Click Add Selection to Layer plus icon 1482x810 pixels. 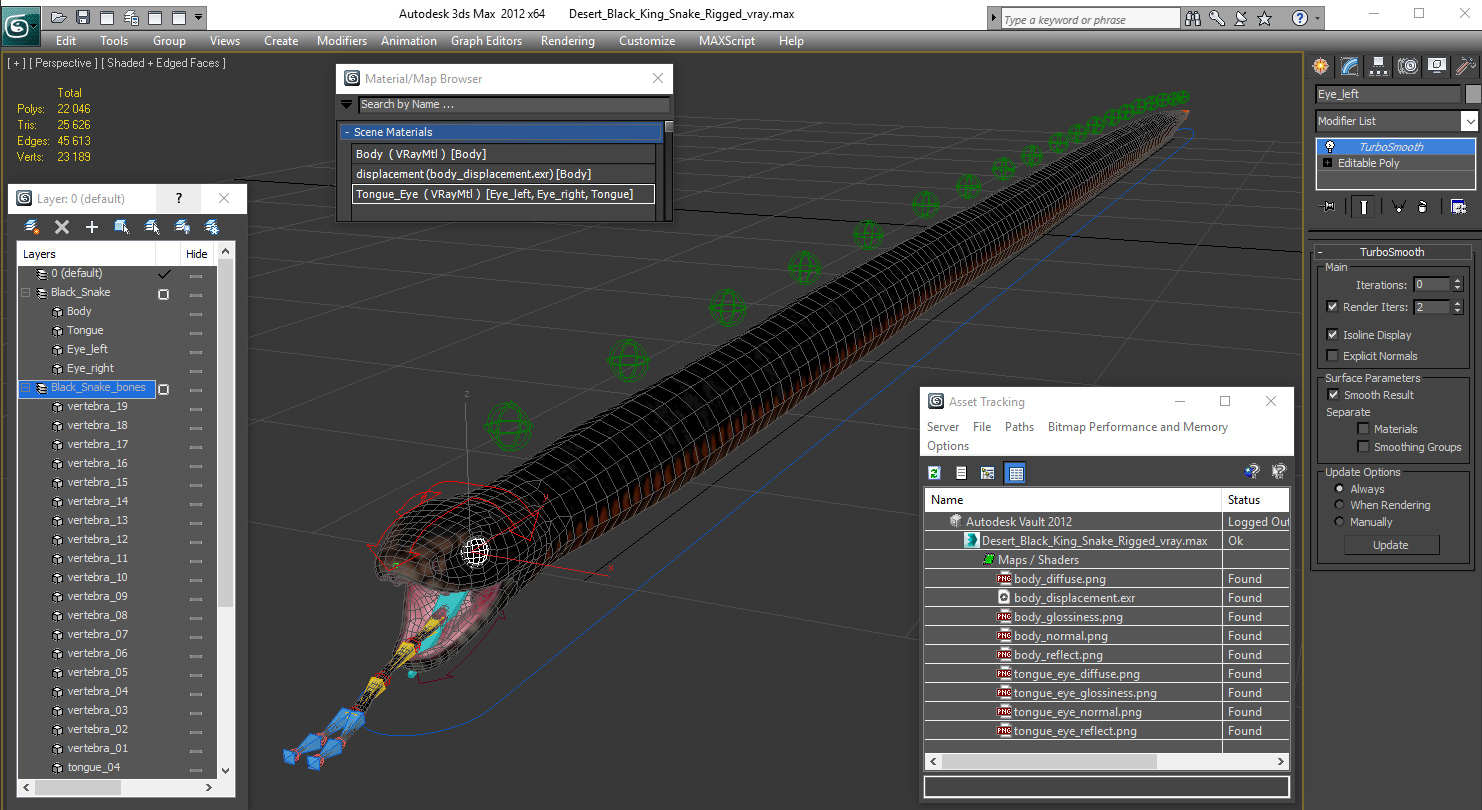tap(92, 227)
